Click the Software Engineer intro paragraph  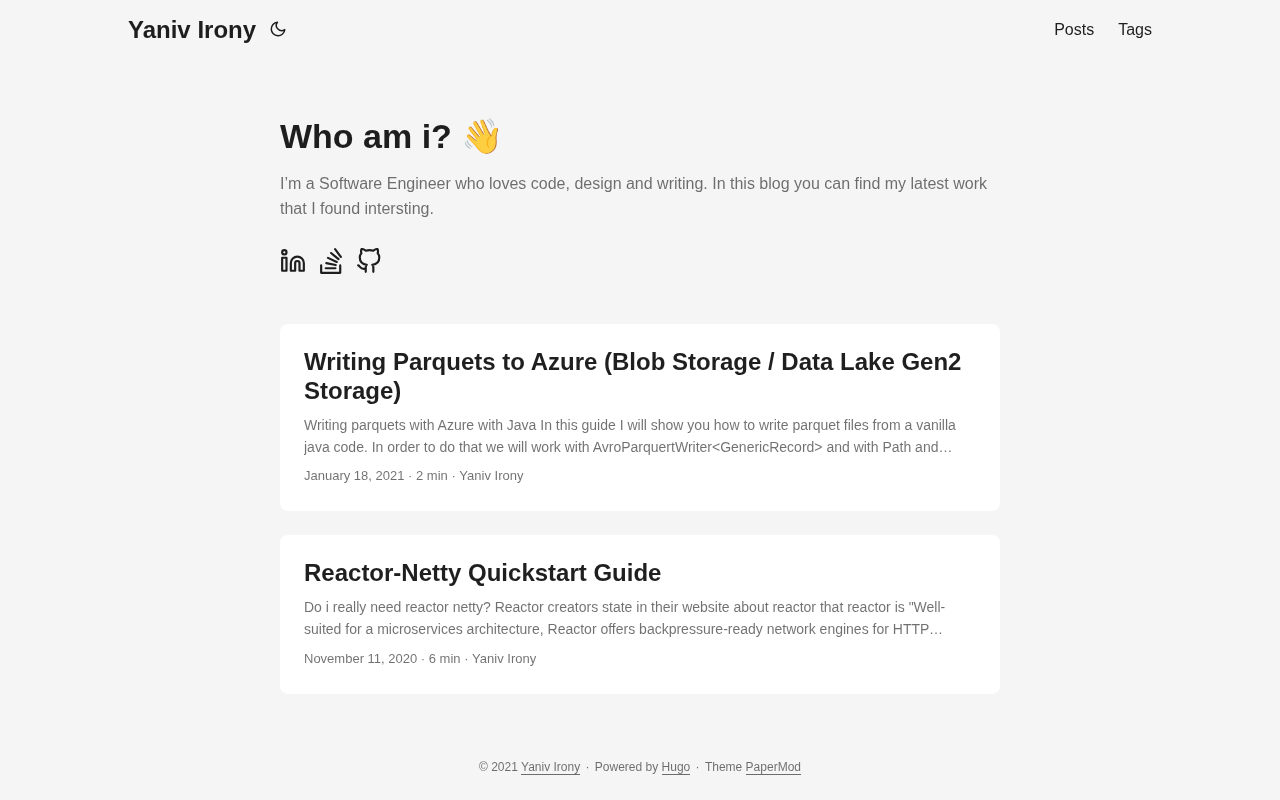(633, 196)
